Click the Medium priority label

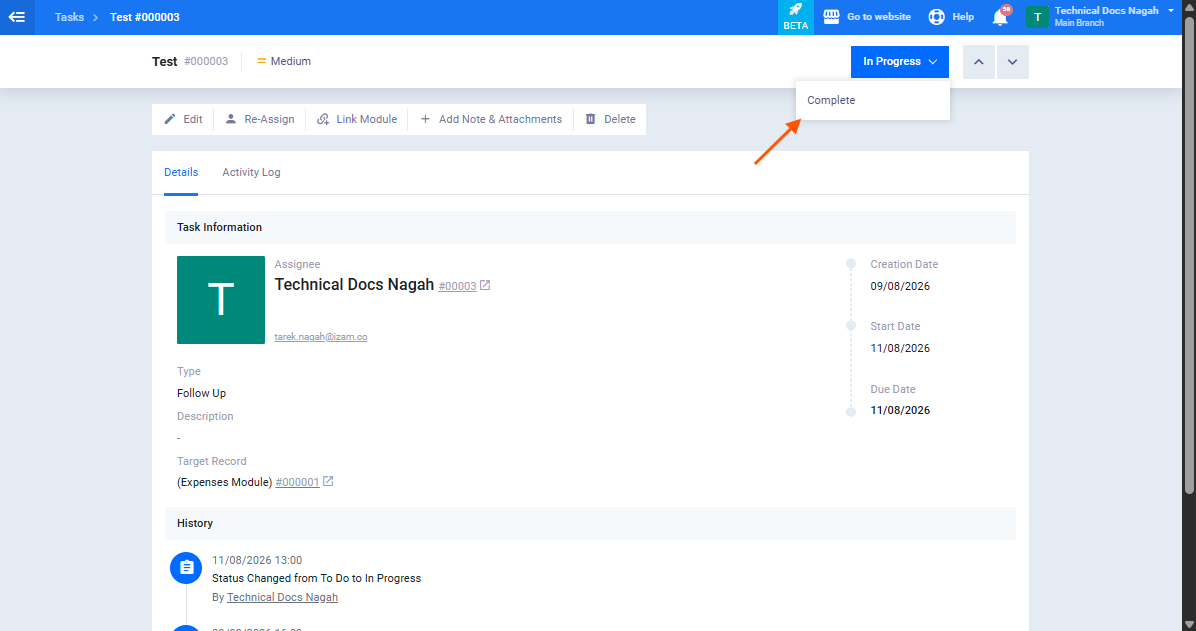click(x=291, y=61)
